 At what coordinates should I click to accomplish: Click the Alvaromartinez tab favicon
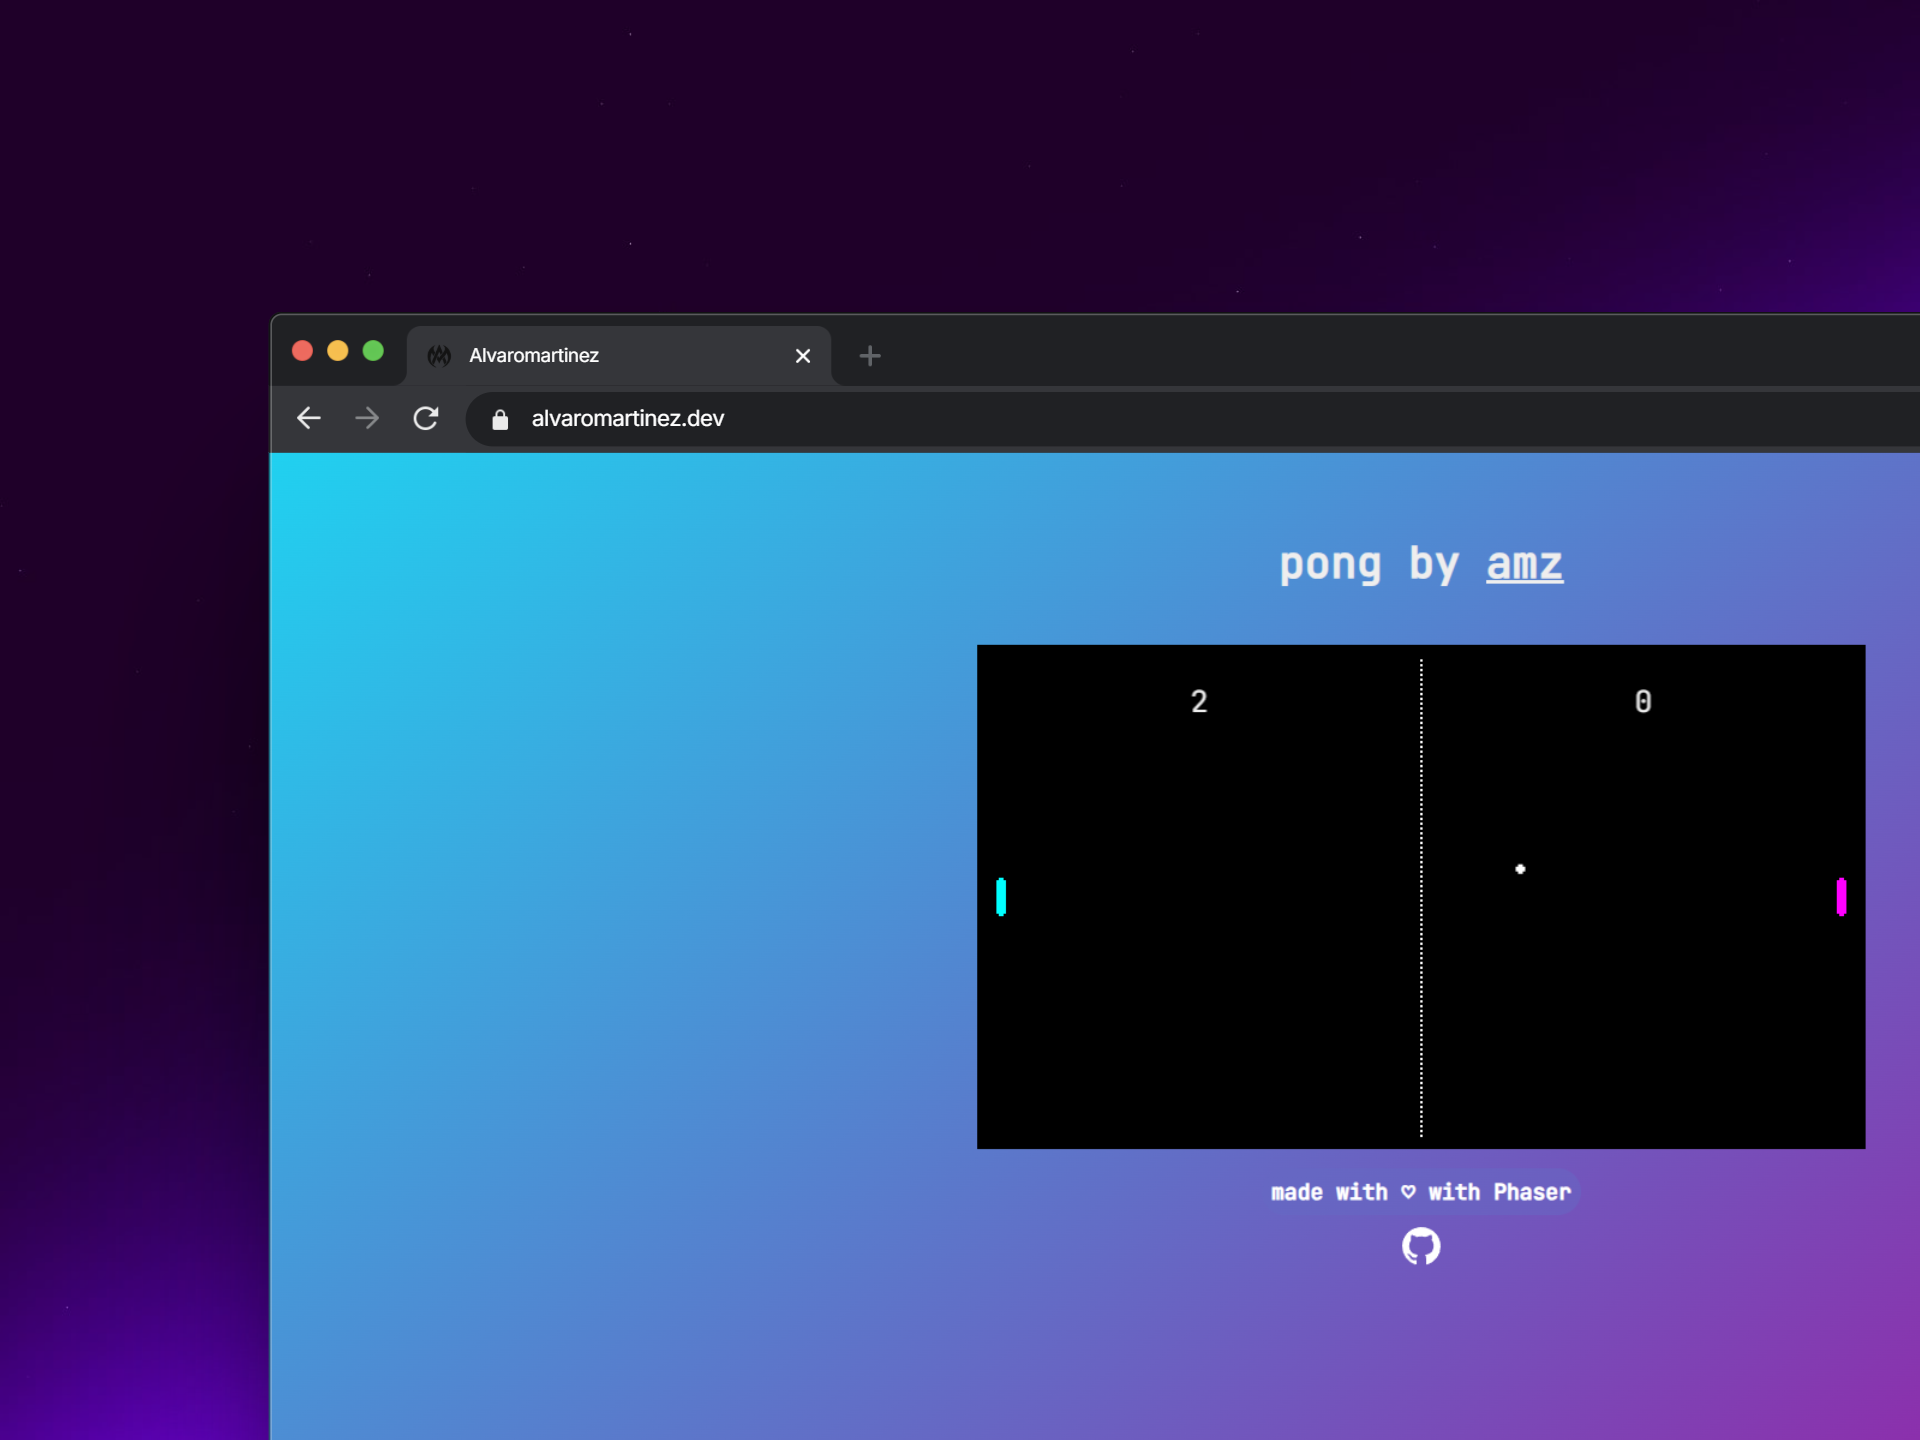(439, 356)
